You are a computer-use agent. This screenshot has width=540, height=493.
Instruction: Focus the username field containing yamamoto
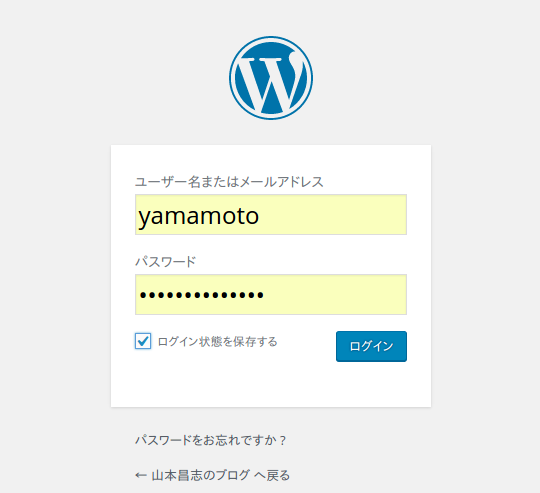coord(271,214)
